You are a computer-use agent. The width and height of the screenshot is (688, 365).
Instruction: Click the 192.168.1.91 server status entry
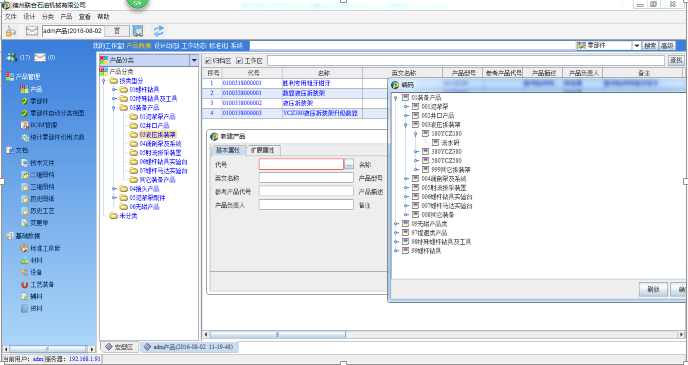pos(85,359)
